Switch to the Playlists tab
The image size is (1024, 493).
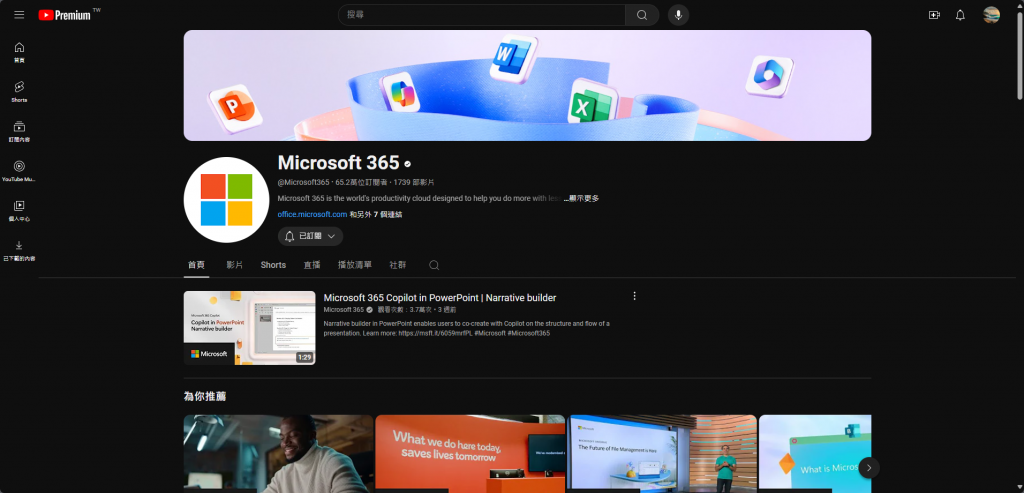(x=355, y=265)
